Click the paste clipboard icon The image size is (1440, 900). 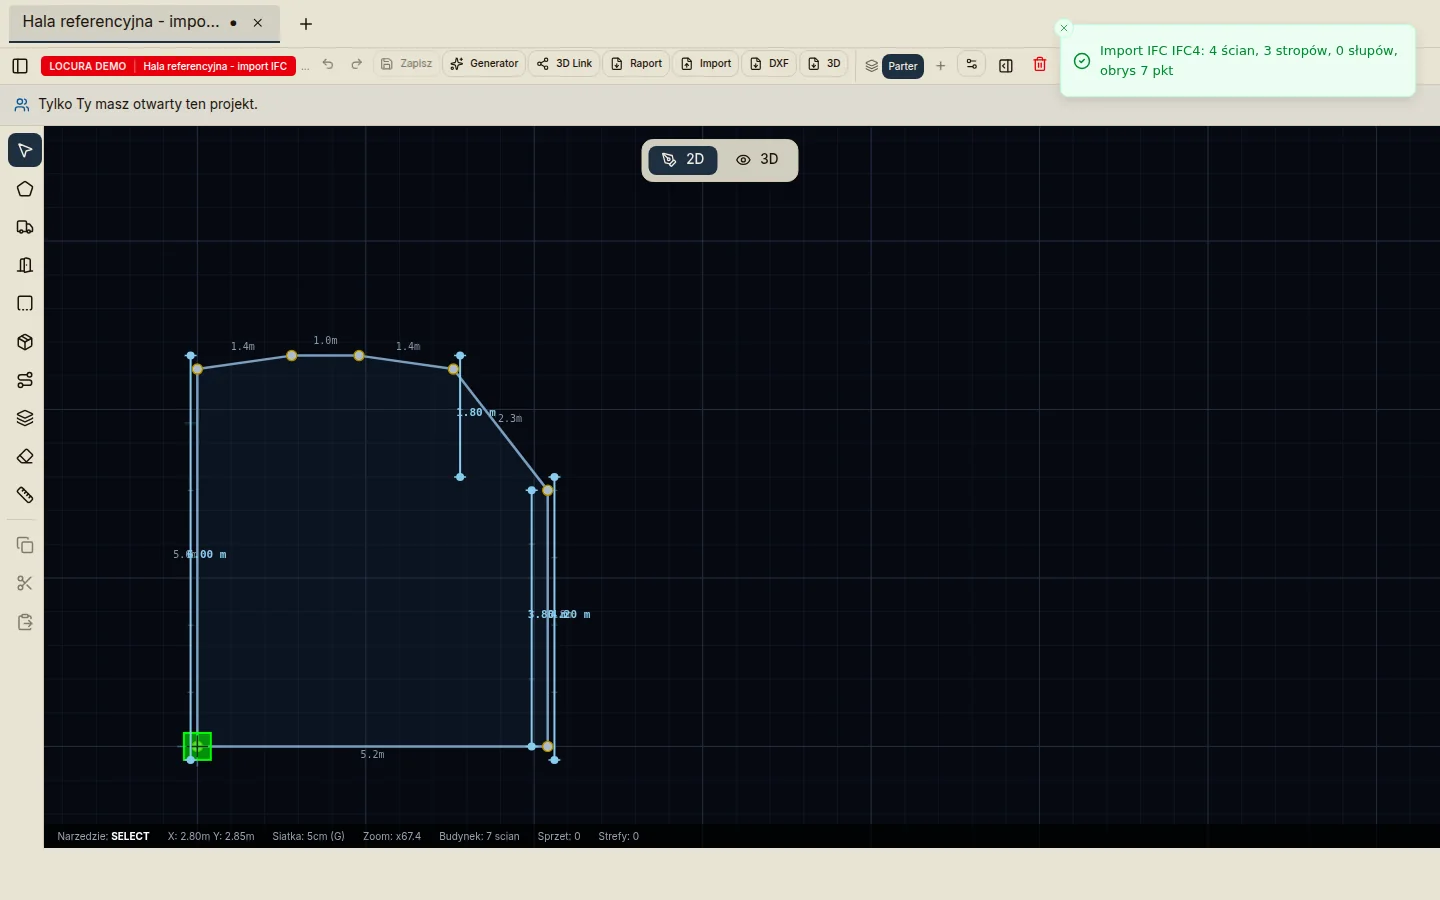pyautogui.click(x=25, y=622)
